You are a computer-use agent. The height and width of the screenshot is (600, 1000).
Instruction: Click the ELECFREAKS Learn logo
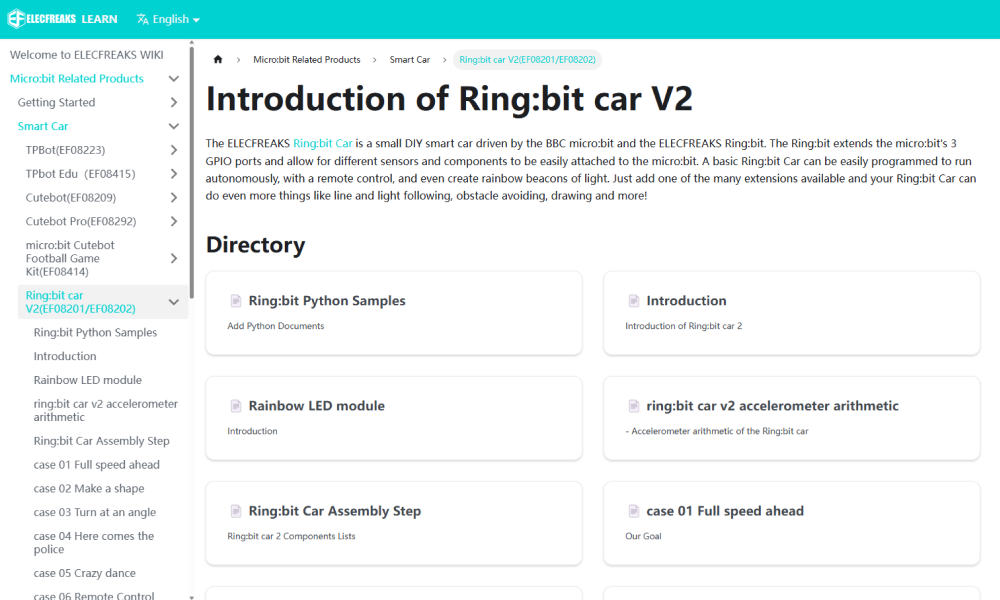pyautogui.click(x=62, y=19)
